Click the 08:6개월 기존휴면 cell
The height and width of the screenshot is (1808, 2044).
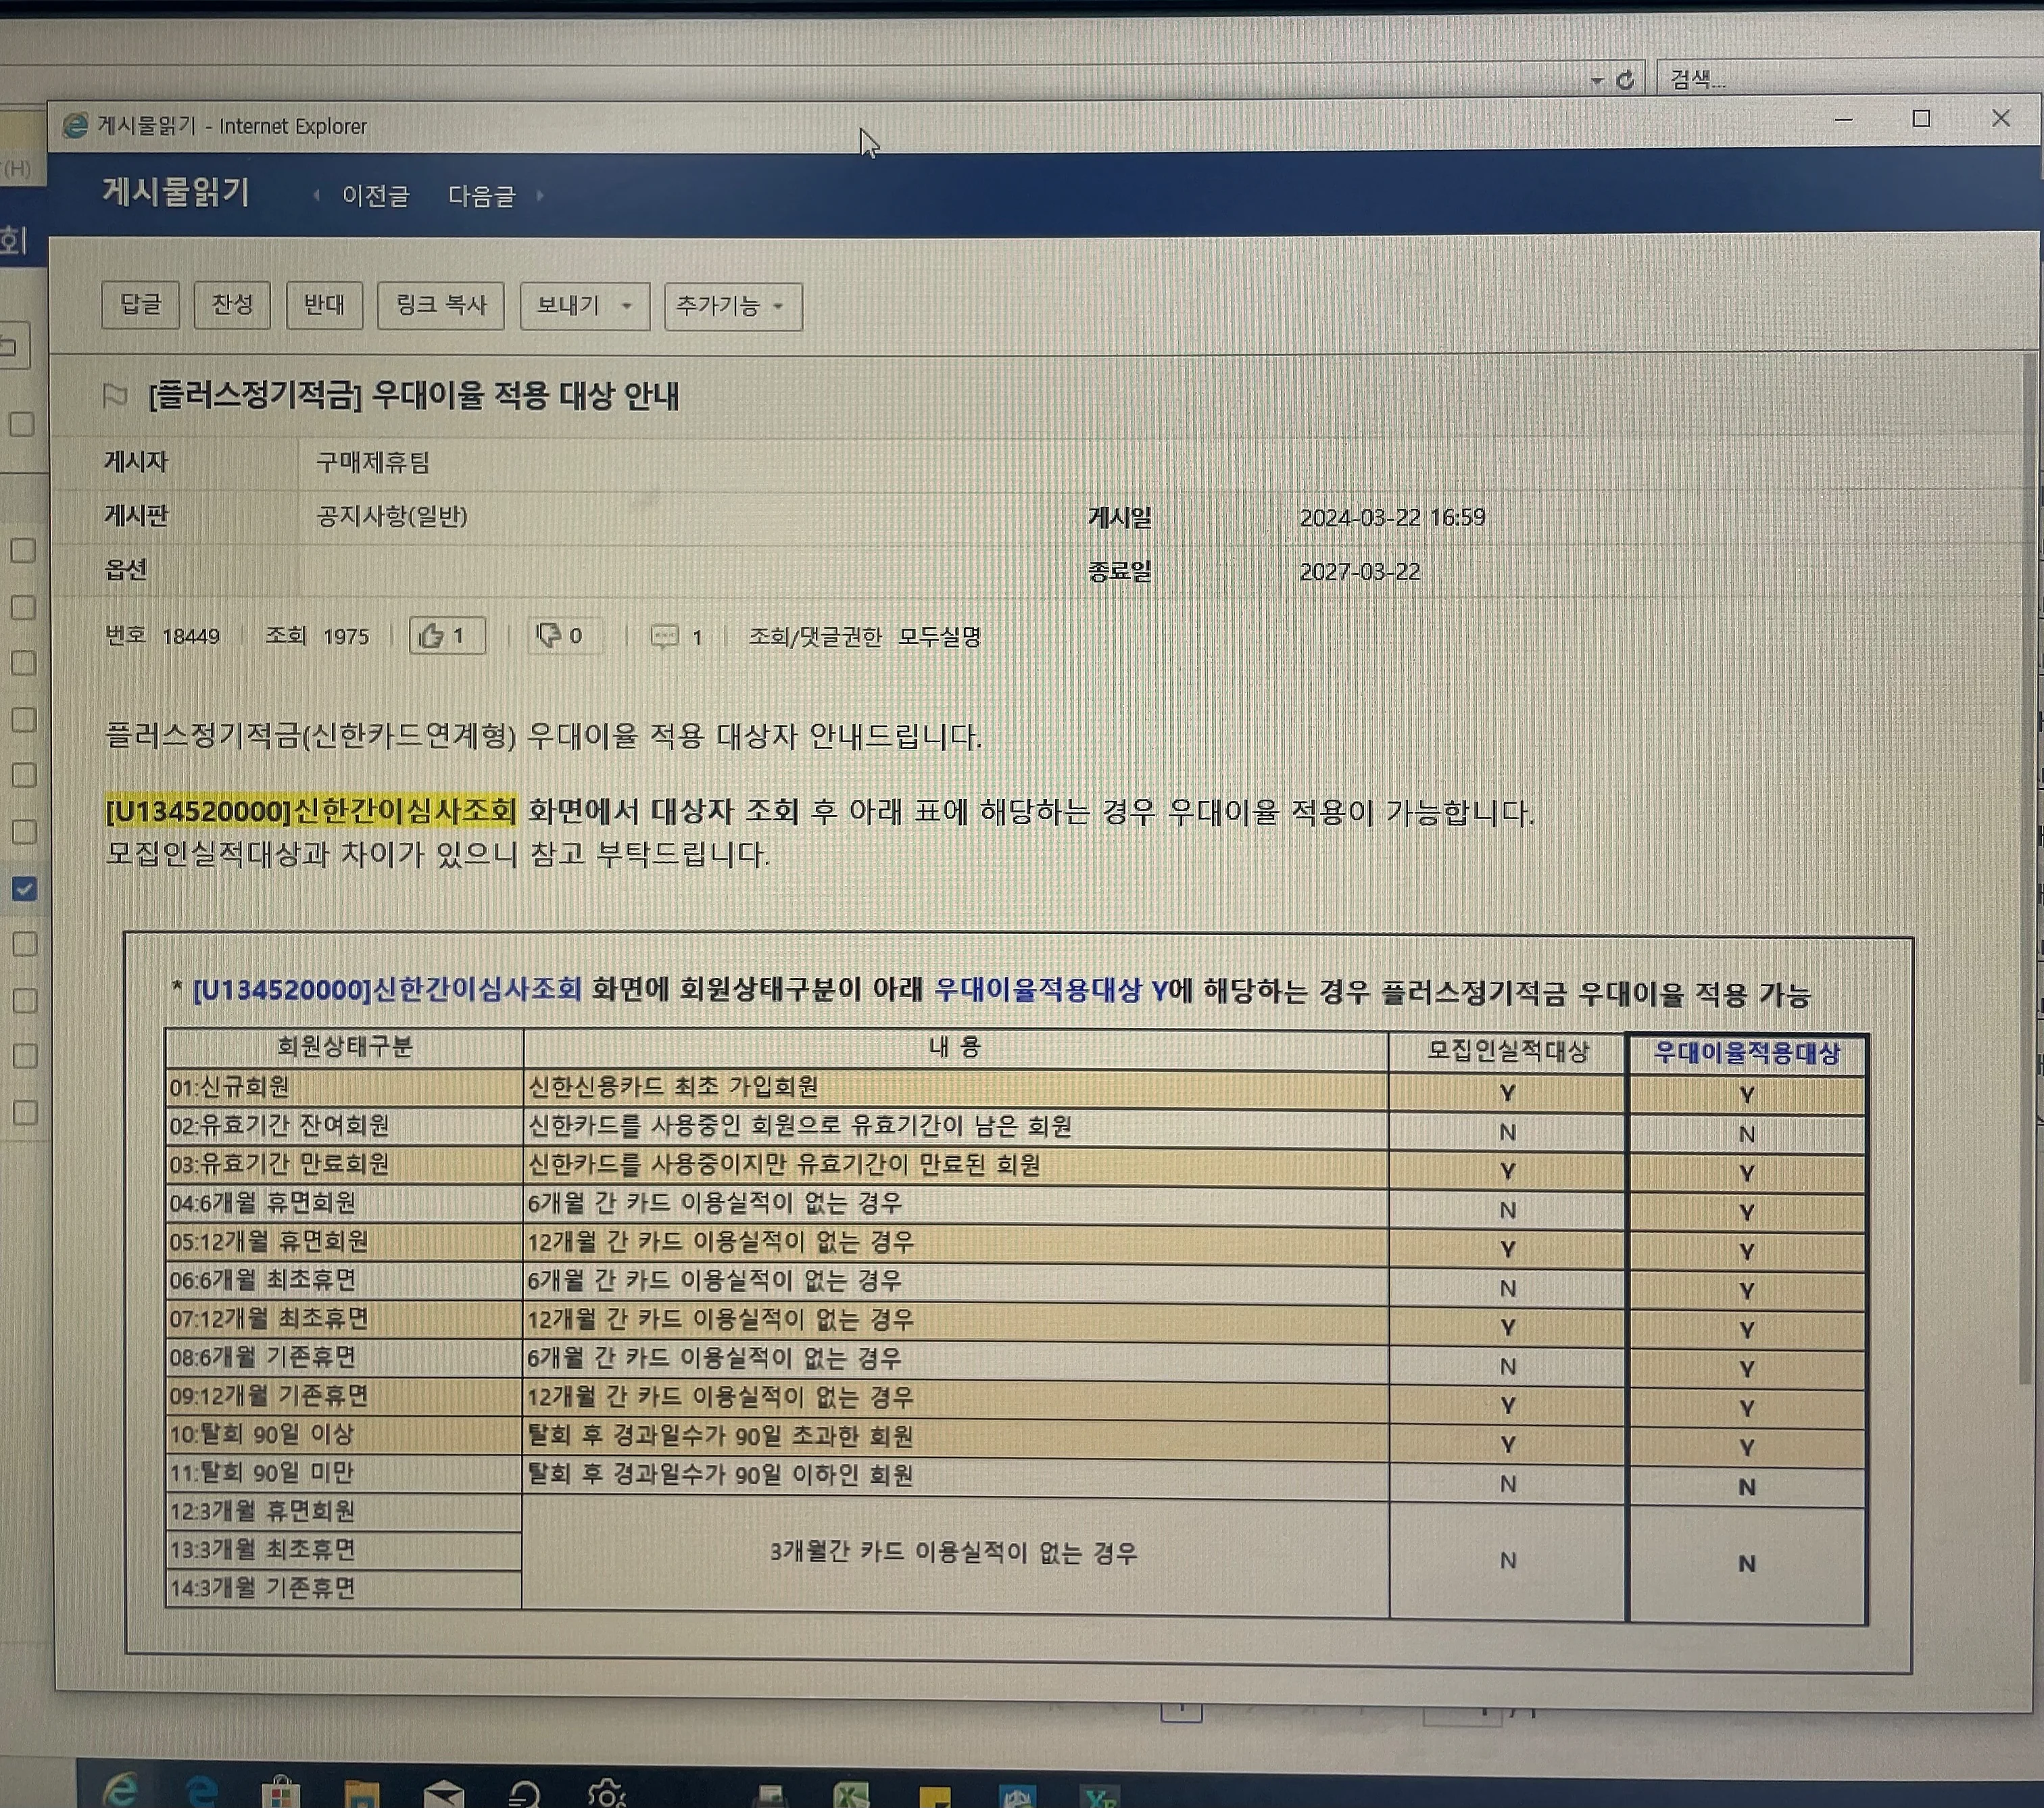click(x=344, y=1357)
